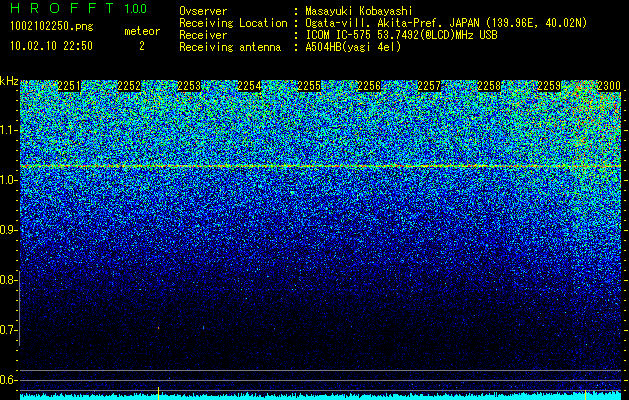Select the A504HB(yagi 4el) antenna text
Image resolution: width=629 pixels, height=400 pixels.
tap(353, 47)
